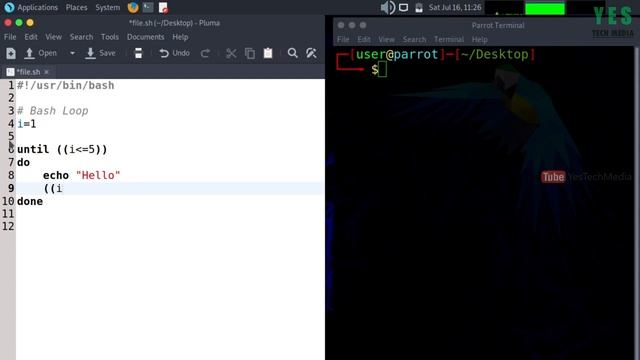Open Pluma File menu
The height and width of the screenshot is (360, 640).
pyautogui.click(x=10, y=37)
